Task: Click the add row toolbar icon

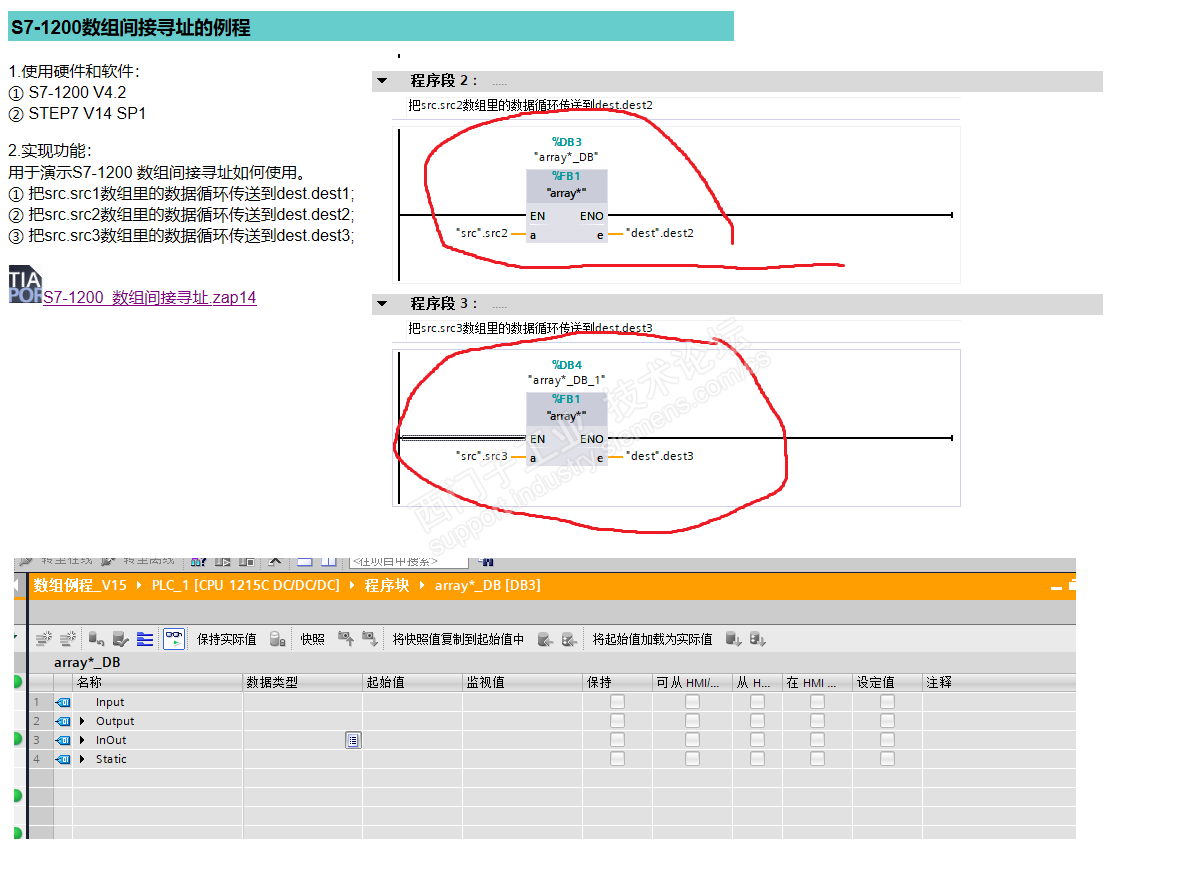Action: point(68,639)
